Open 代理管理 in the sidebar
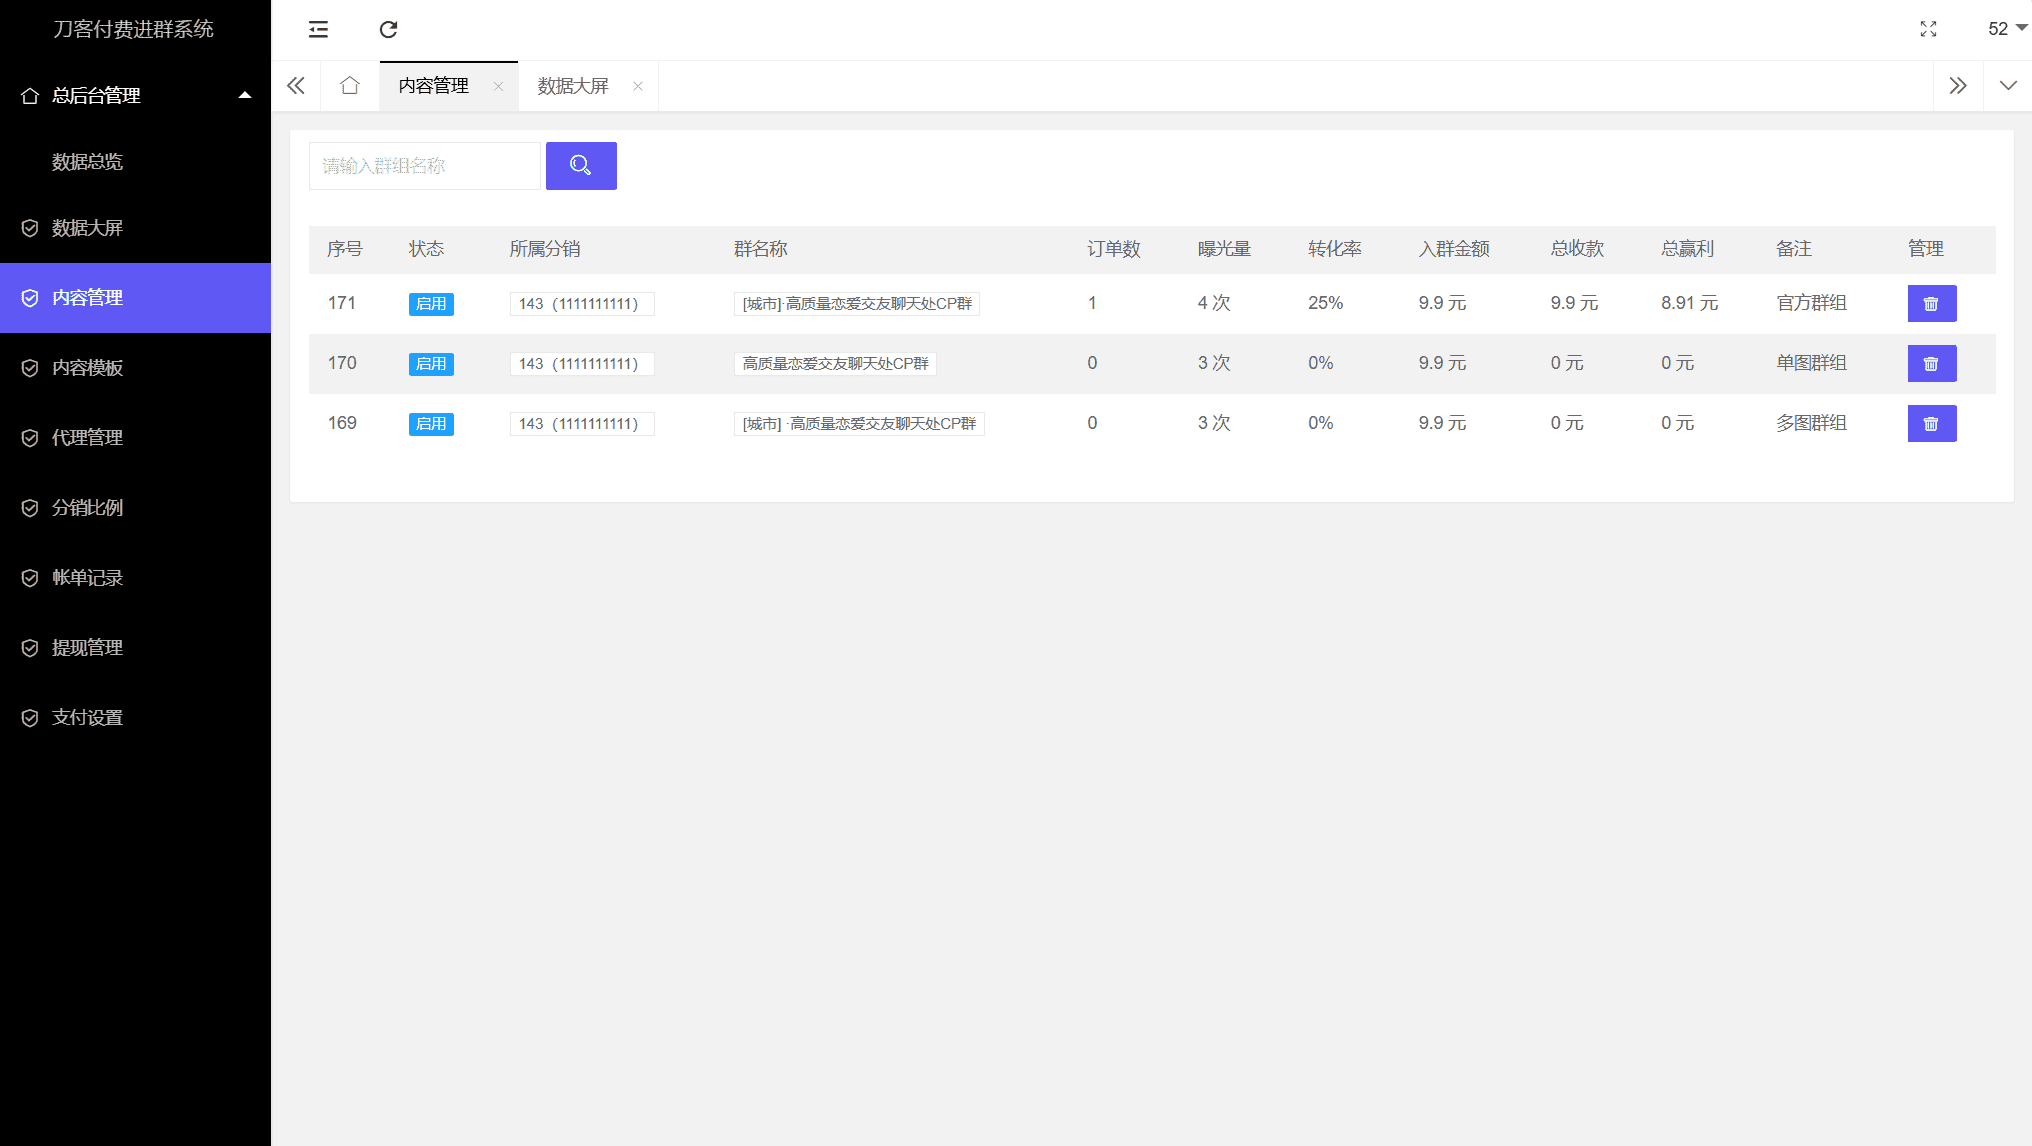2032x1146 pixels. pos(87,437)
